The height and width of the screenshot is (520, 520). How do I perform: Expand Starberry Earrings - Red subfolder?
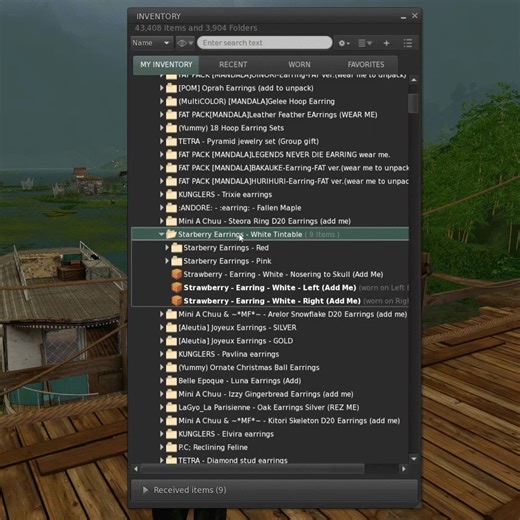(167, 248)
